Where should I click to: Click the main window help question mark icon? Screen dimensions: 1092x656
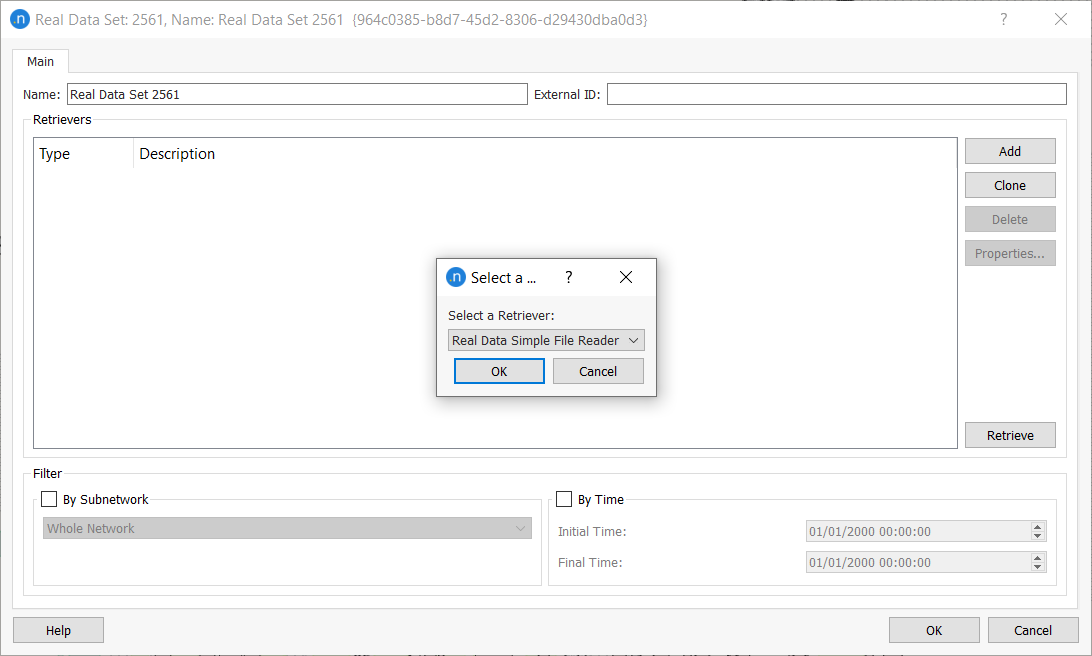1003,19
